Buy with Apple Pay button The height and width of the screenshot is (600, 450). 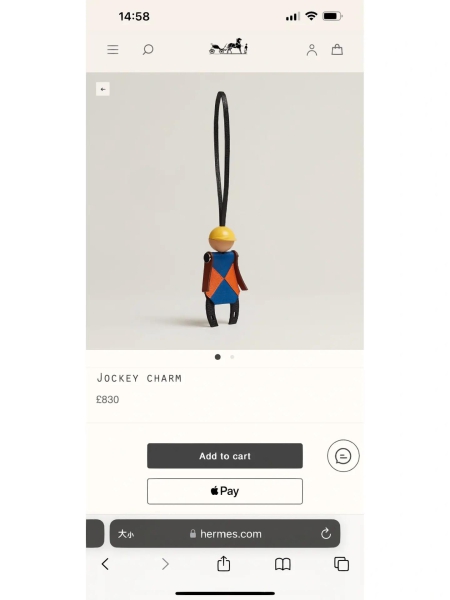225,491
